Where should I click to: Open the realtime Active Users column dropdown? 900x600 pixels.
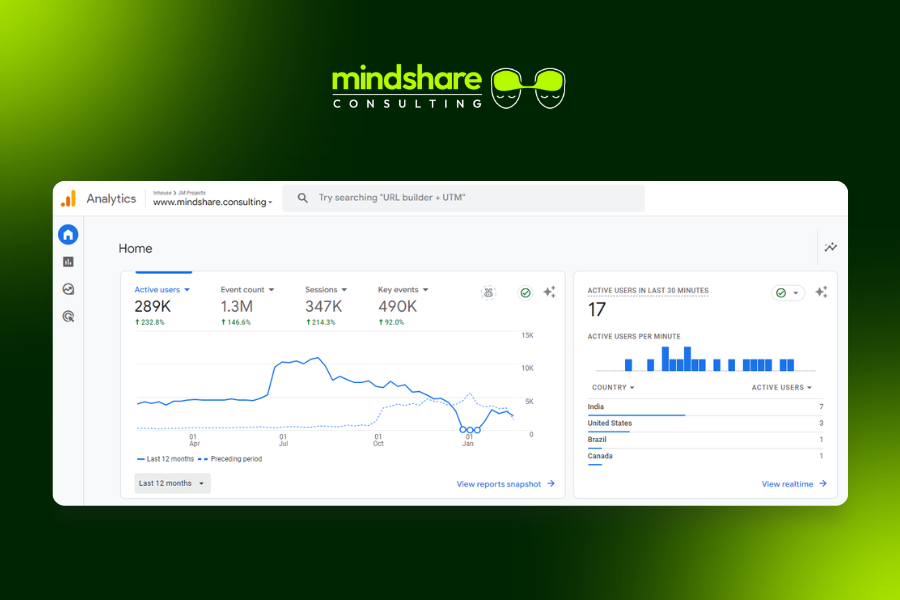pyautogui.click(x=782, y=388)
